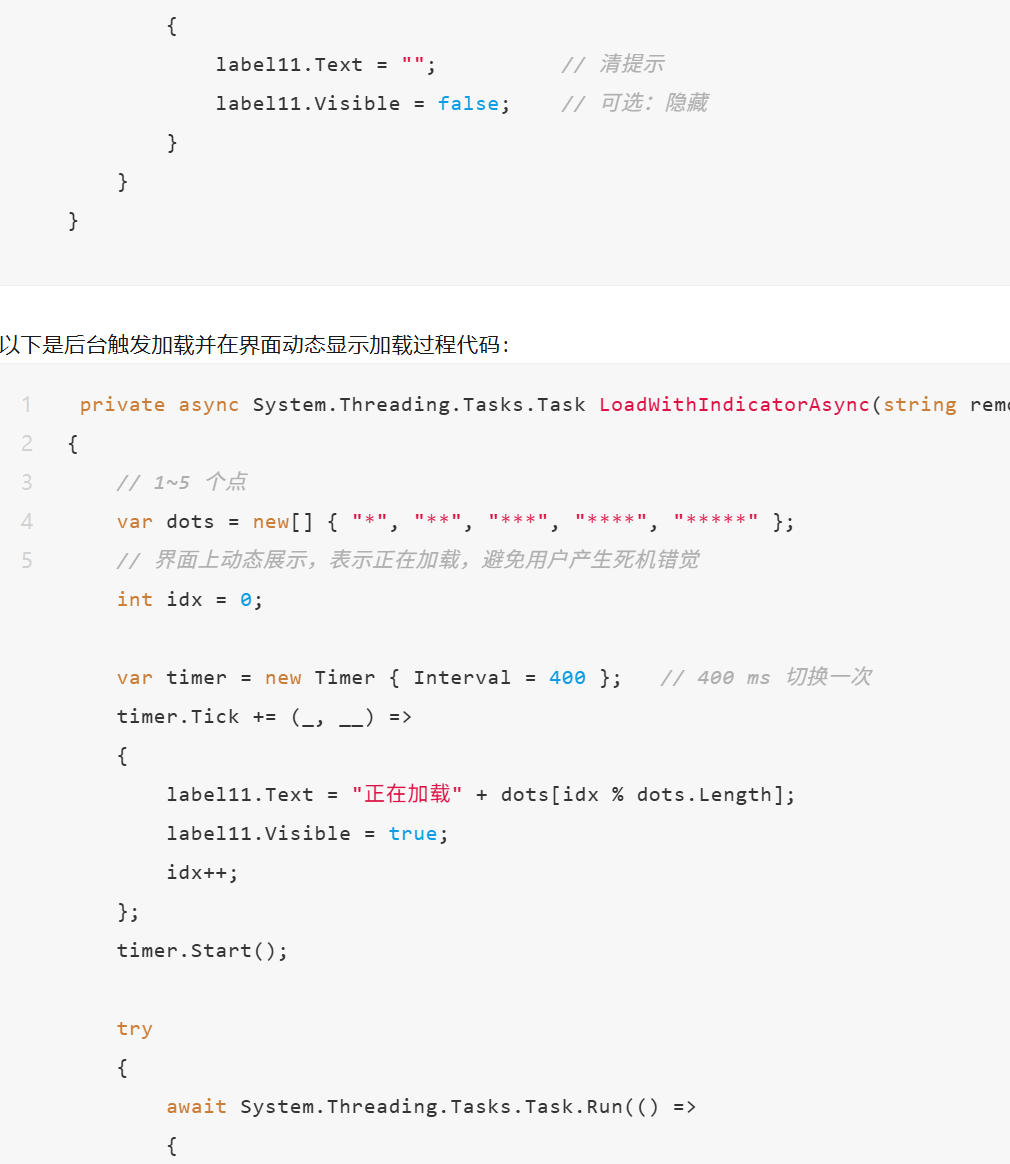Click the 'async' keyword
Screen dimensions: 1010x1164
(x=209, y=405)
